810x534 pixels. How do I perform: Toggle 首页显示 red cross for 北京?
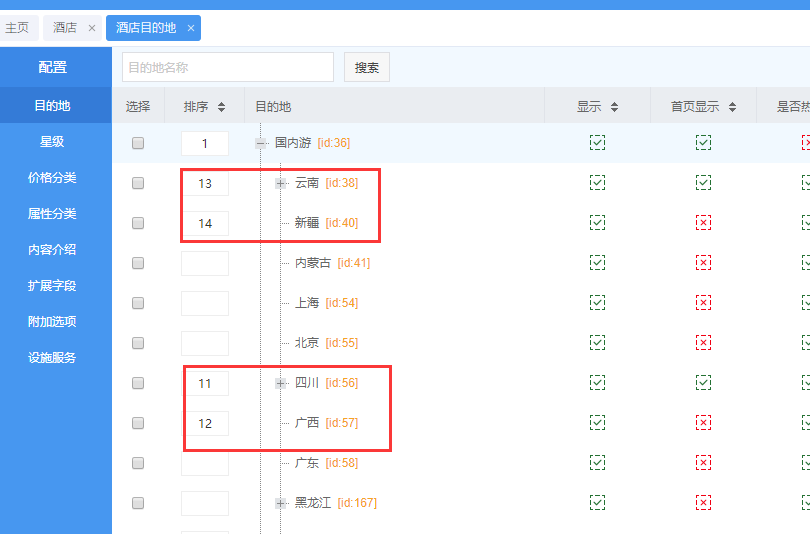(x=703, y=343)
